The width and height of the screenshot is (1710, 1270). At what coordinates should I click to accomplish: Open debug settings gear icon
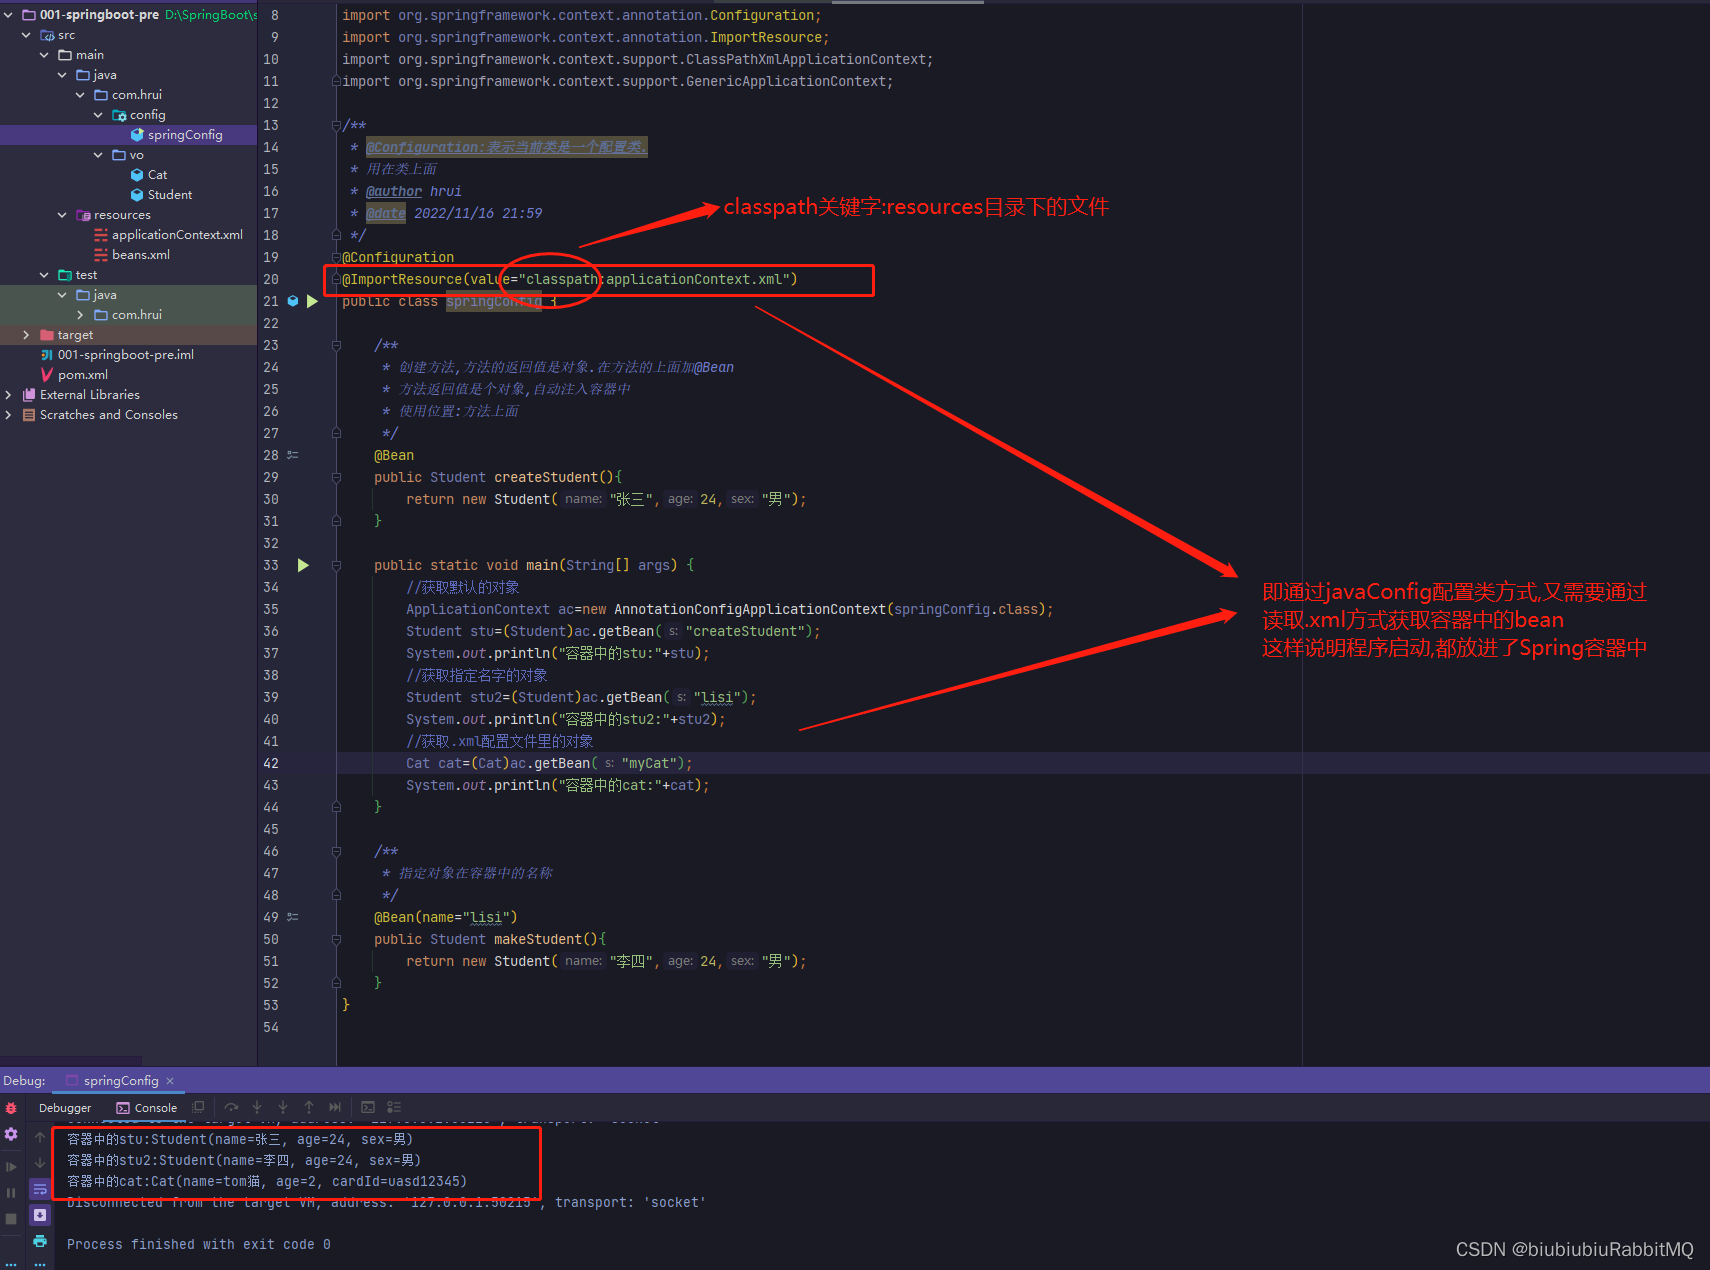tap(11, 1134)
